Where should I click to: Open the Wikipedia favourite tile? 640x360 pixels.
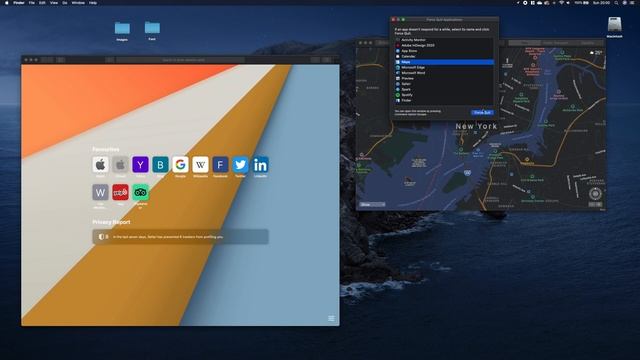pyautogui.click(x=200, y=164)
